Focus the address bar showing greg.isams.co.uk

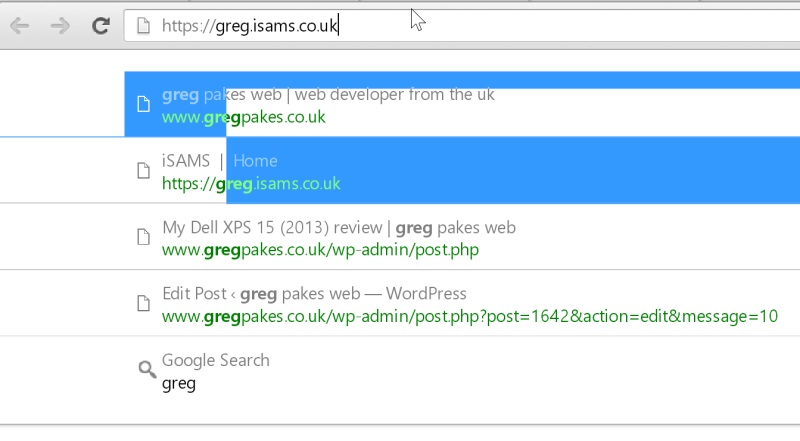point(462,26)
